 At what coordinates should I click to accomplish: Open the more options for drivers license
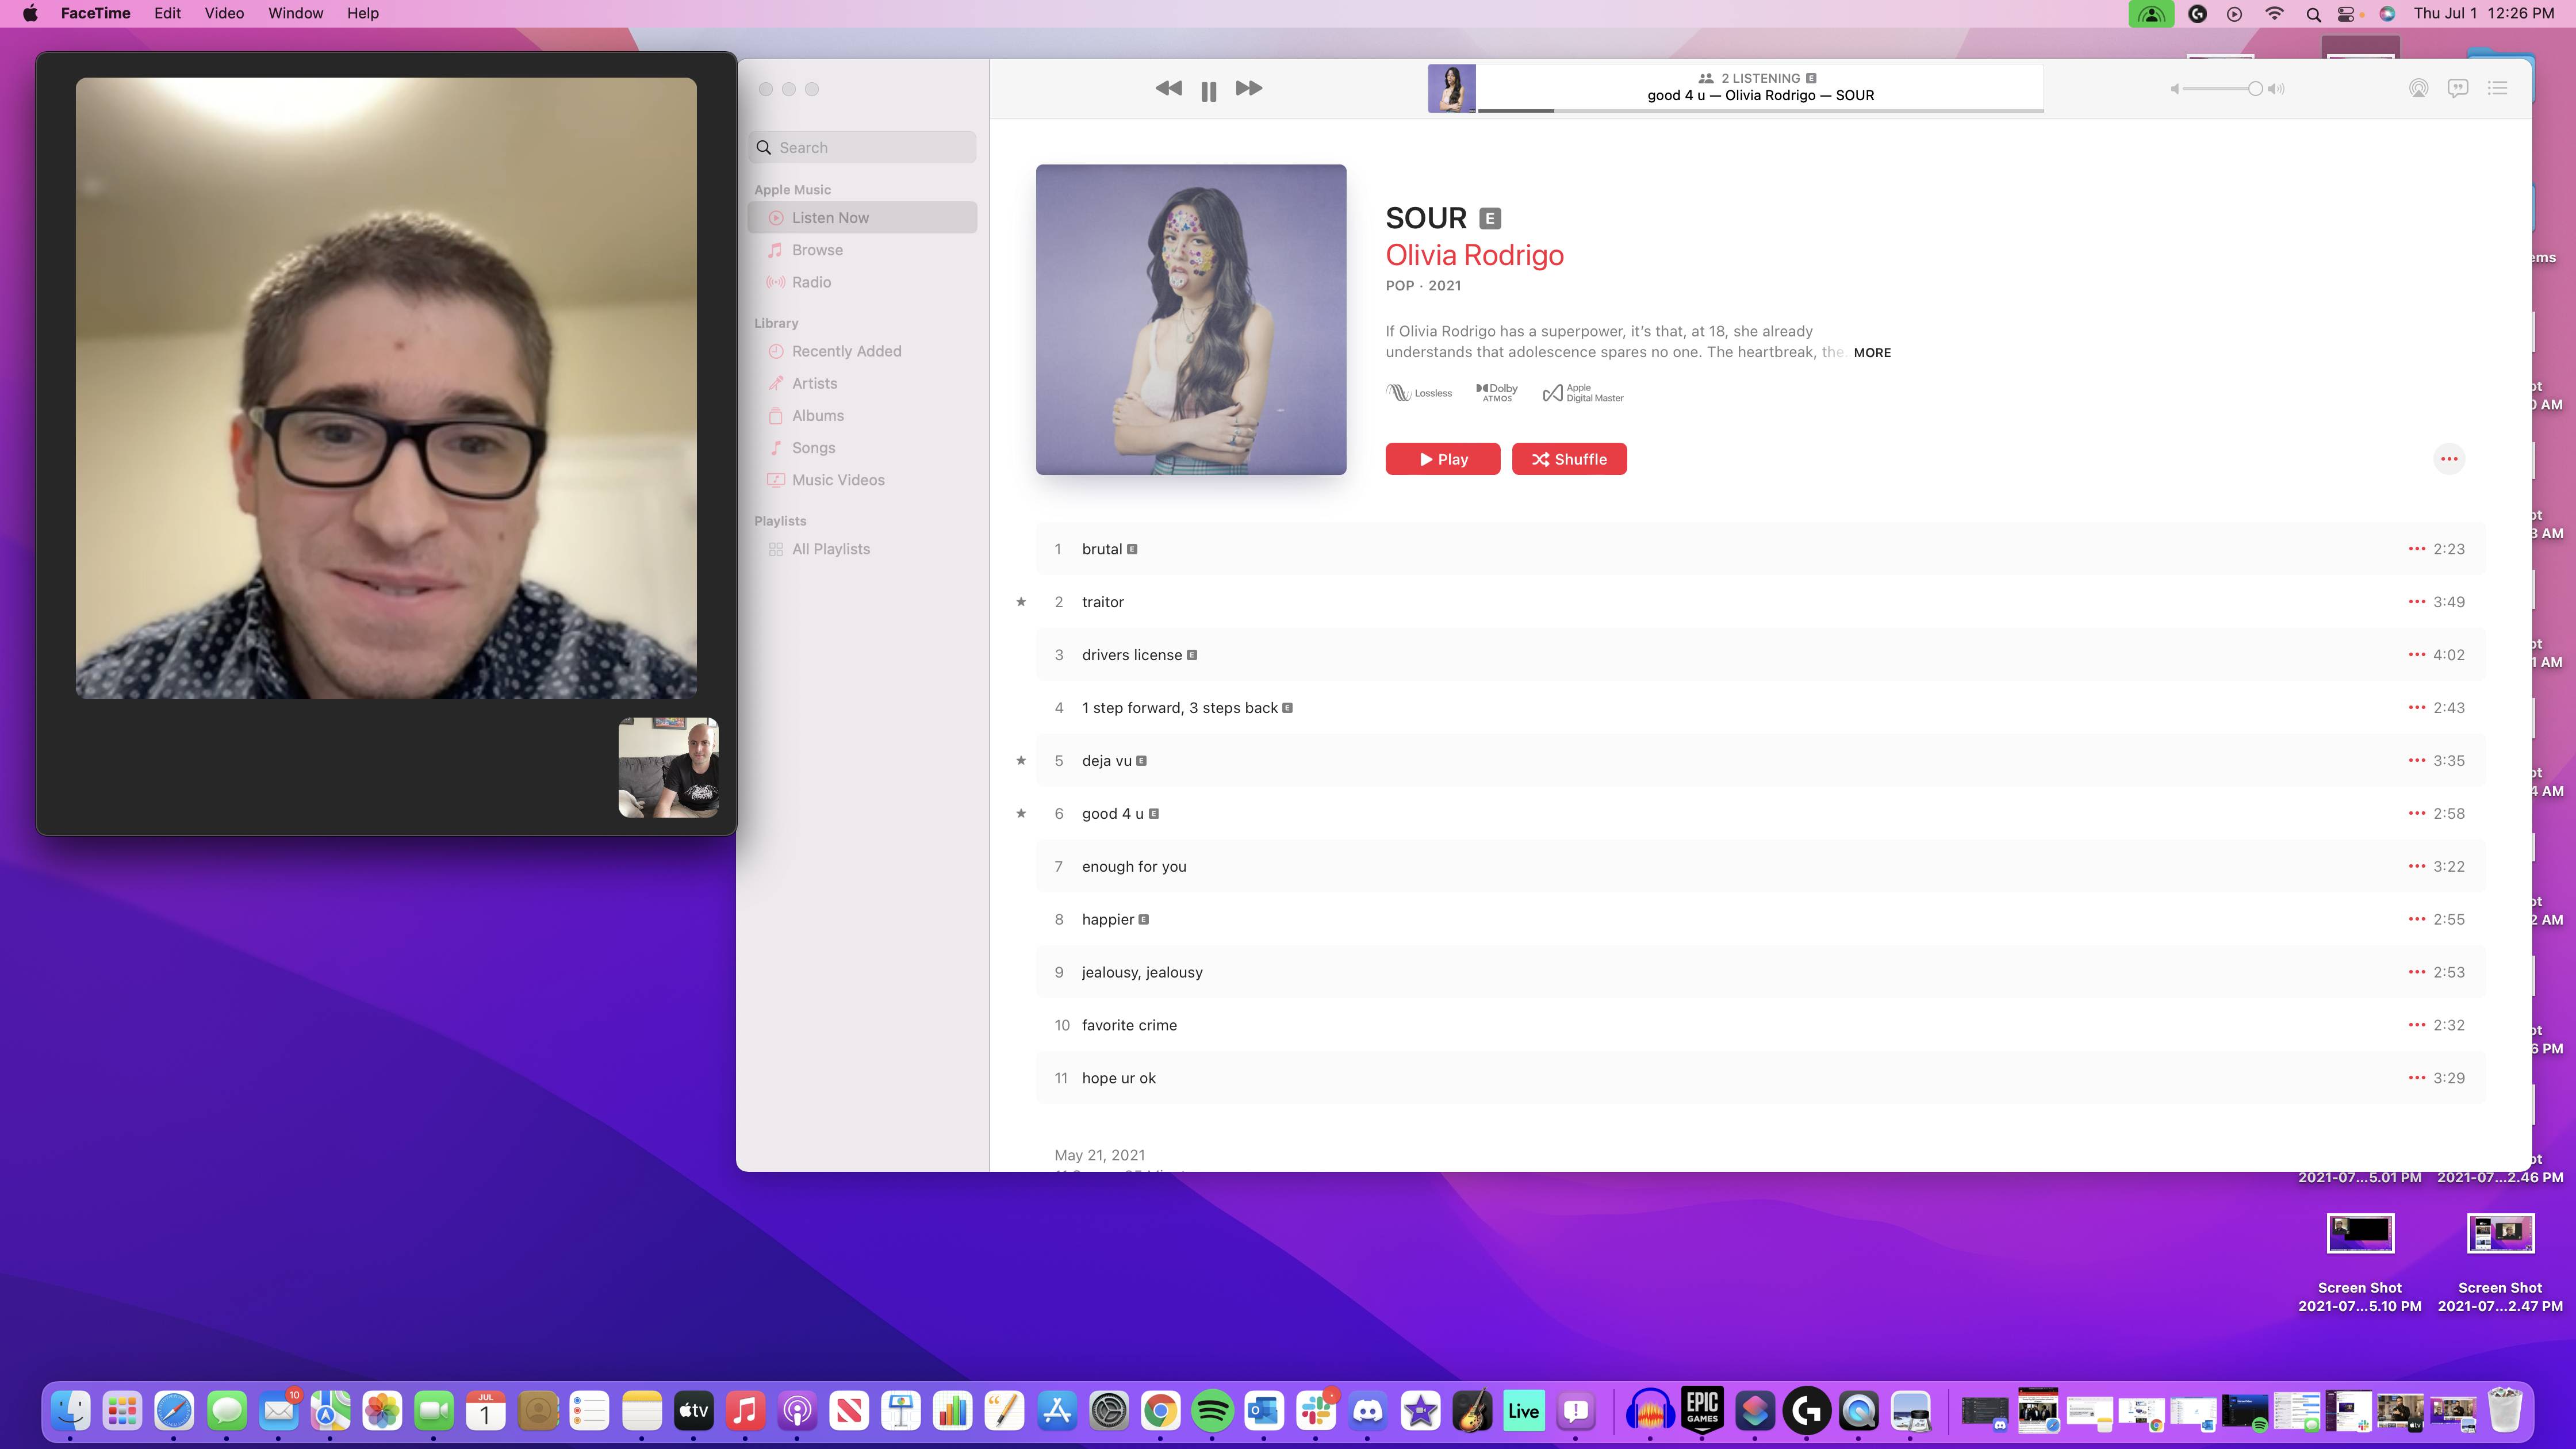click(x=2416, y=655)
